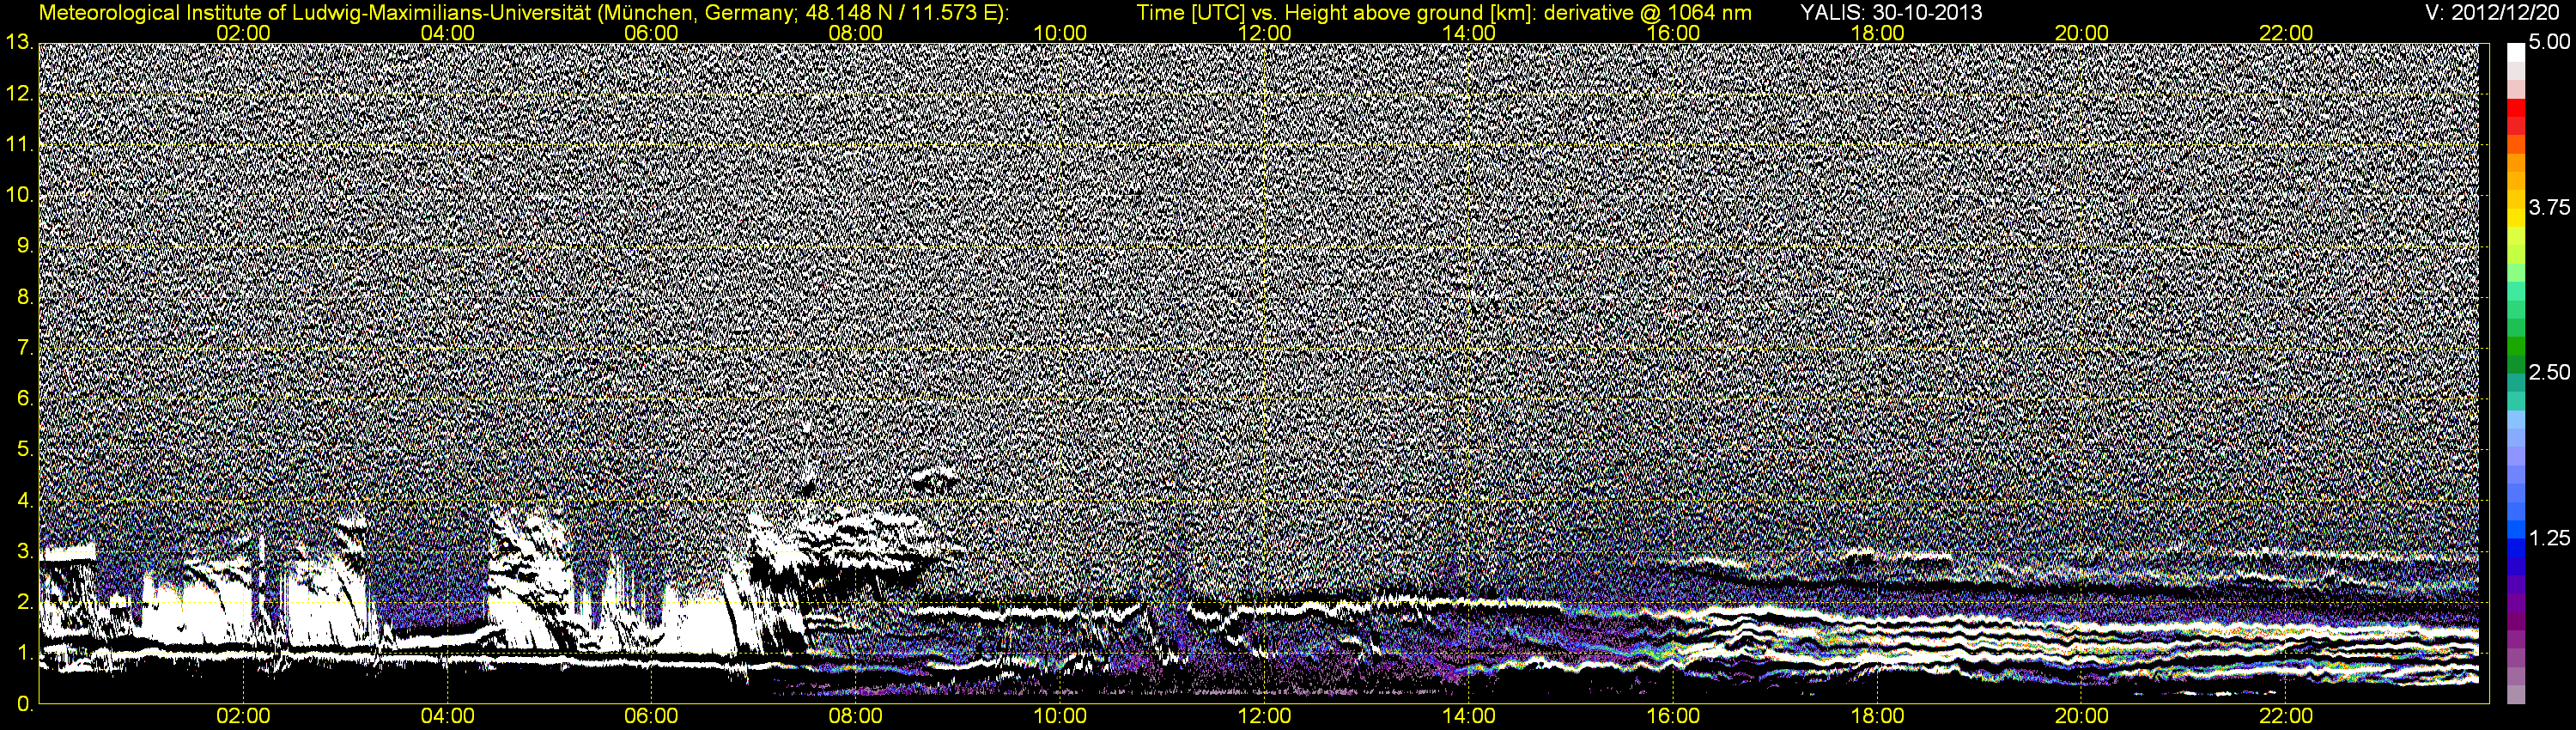Click the 20:00 label on the bottom time axis
The height and width of the screenshot is (730, 2576).
(x=2082, y=717)
